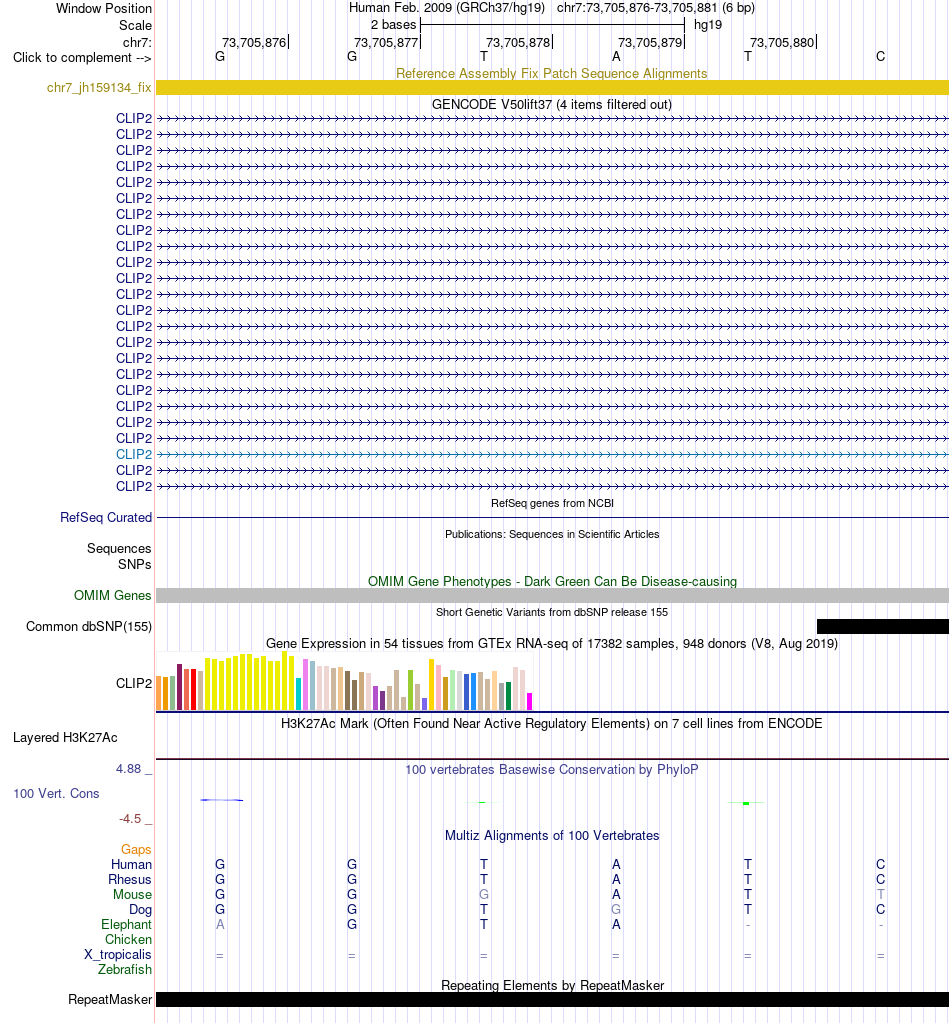Image resolution: width=950 pixels, height=1023 pixels.
Task: Click the gray OMIM gene bar
Action: point(552,595)
